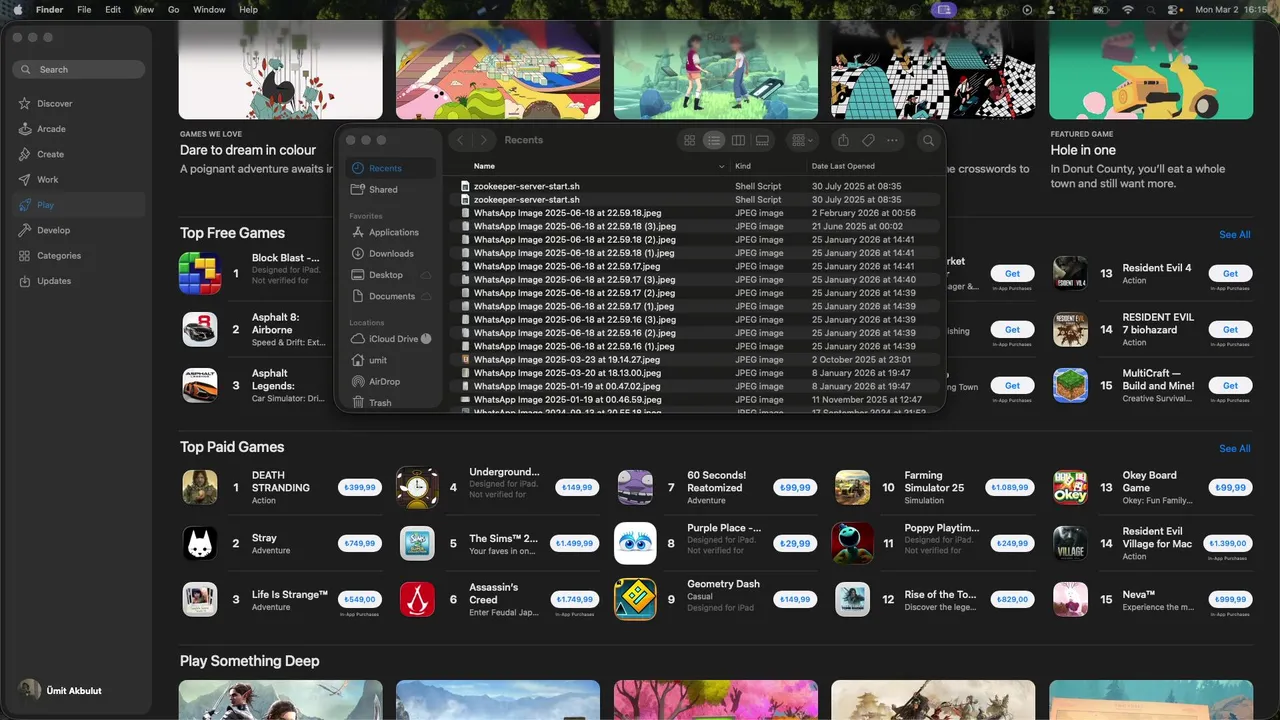Click the Finder back arrow
The width and height of the screenshot is (1280, 720).
tap(460, 141)
